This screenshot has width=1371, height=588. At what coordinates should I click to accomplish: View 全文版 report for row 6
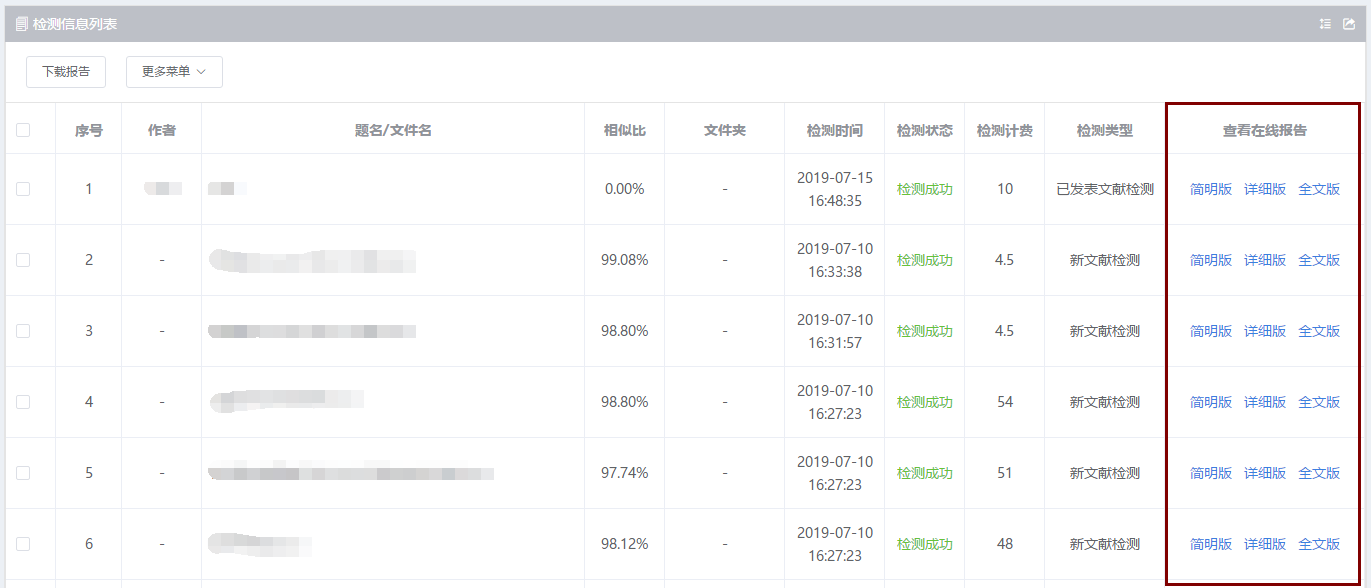coord(1319,544)
